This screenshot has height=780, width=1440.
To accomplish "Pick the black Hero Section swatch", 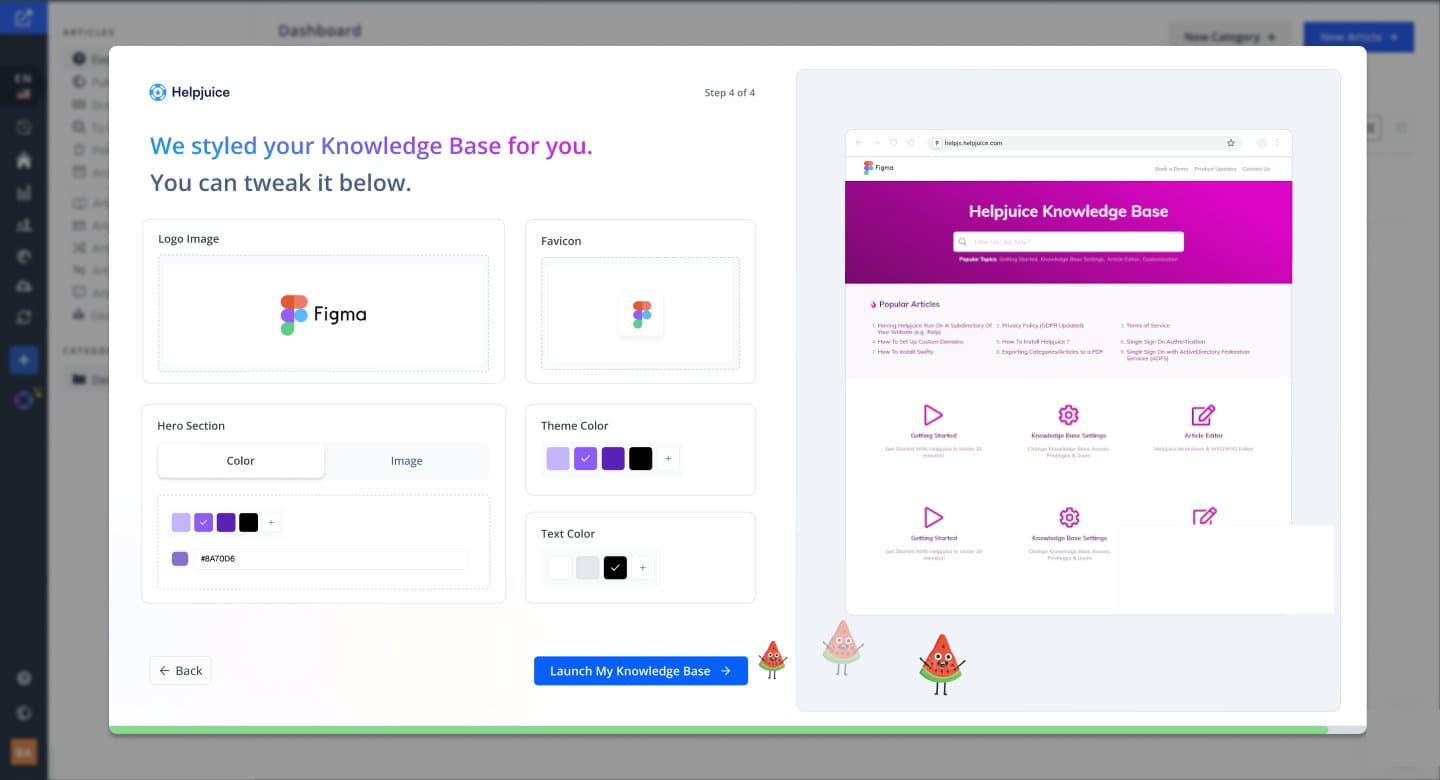I will pos(249,522).
